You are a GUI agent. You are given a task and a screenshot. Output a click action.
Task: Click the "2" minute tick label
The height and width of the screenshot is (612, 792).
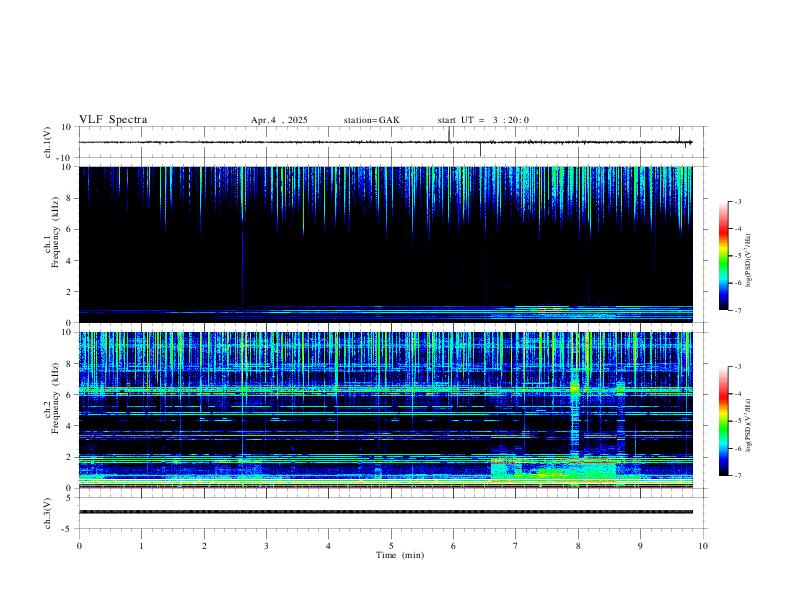point(204,546)
